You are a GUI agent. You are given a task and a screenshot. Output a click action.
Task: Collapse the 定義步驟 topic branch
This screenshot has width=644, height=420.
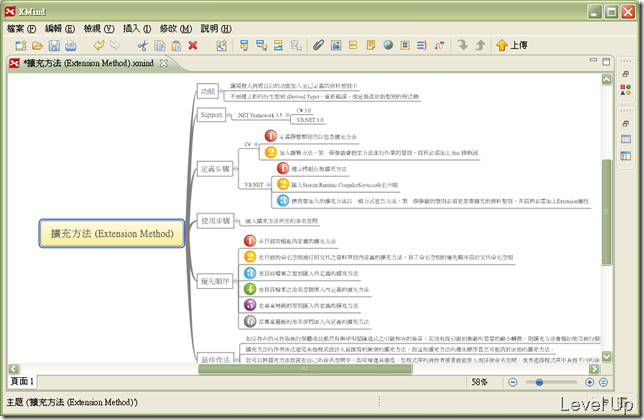point(236,169)
